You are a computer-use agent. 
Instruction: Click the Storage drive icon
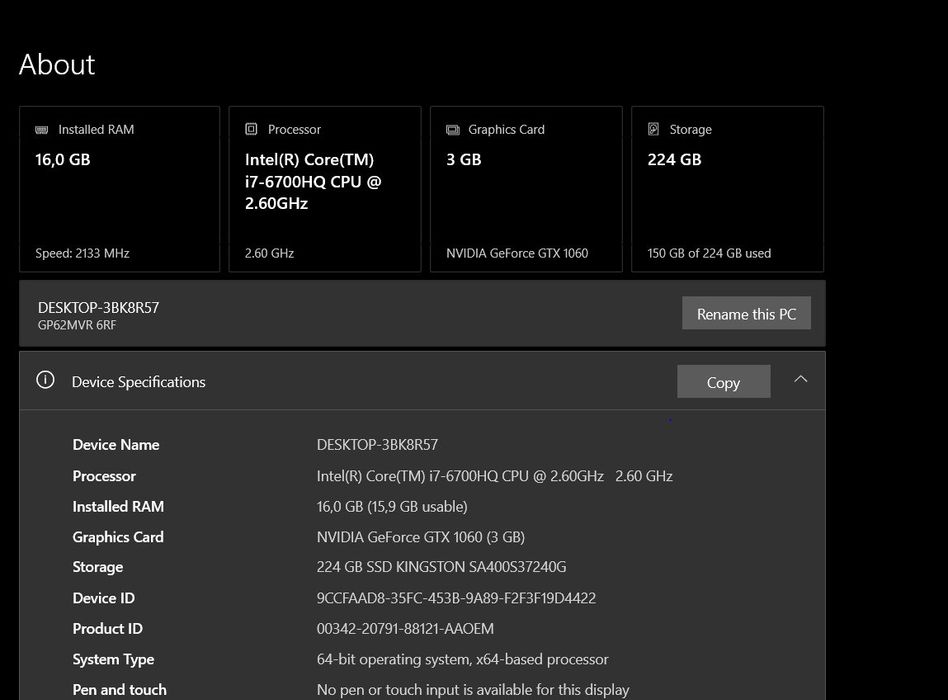click(654, 129)
